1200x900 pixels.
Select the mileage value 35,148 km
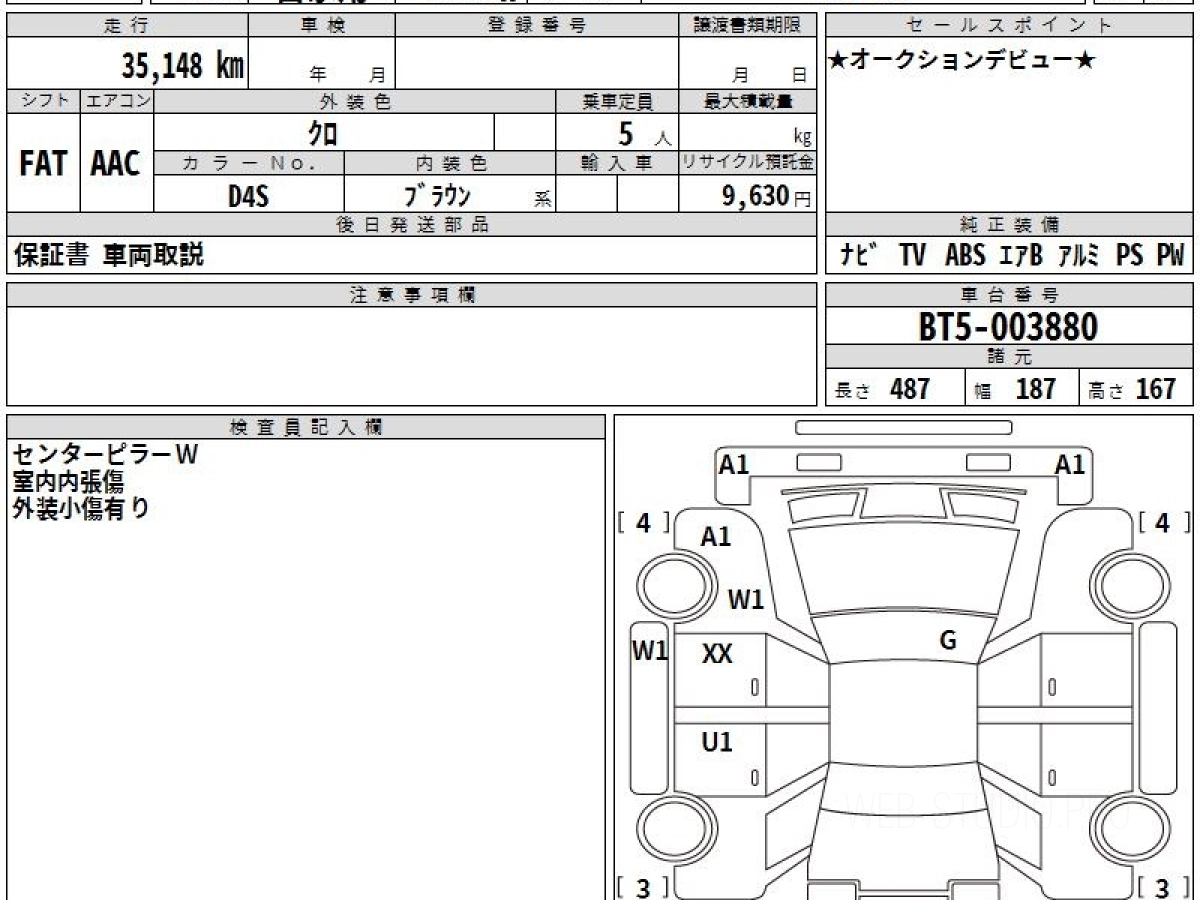(x=183, y=66)
